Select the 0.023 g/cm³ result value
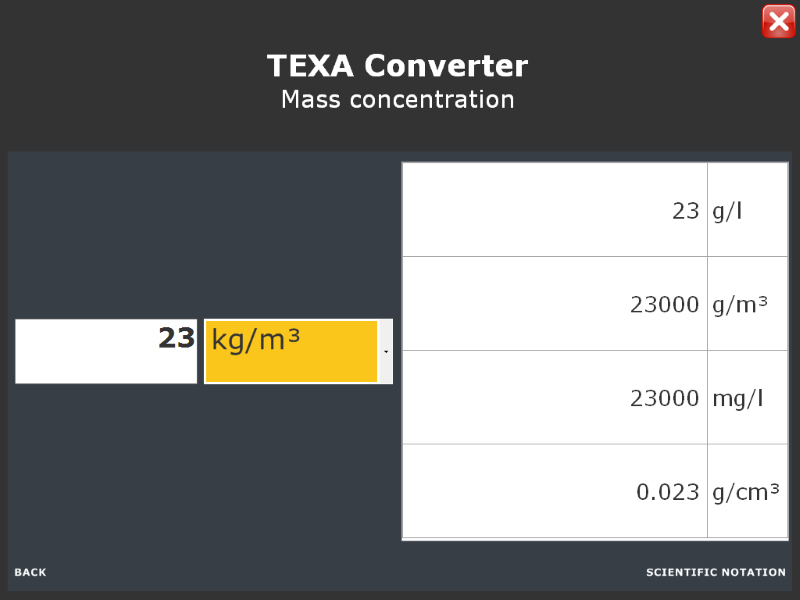The width and height of the screenshot is (800, 600). click(x=555, y=491)
